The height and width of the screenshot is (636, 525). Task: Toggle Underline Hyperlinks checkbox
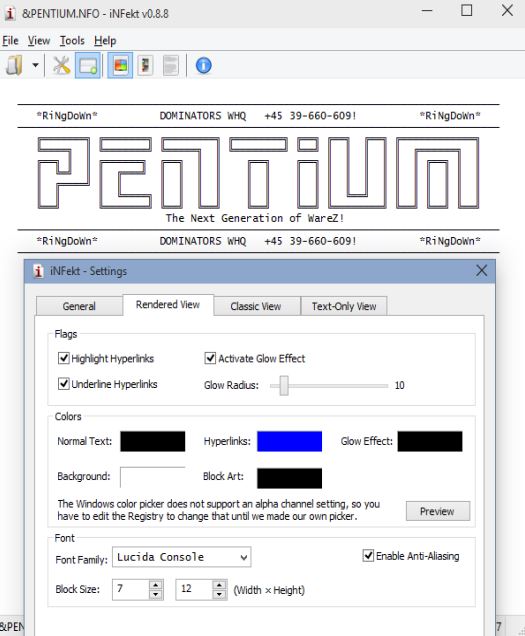pyautogui.click(x=64, y=384)
